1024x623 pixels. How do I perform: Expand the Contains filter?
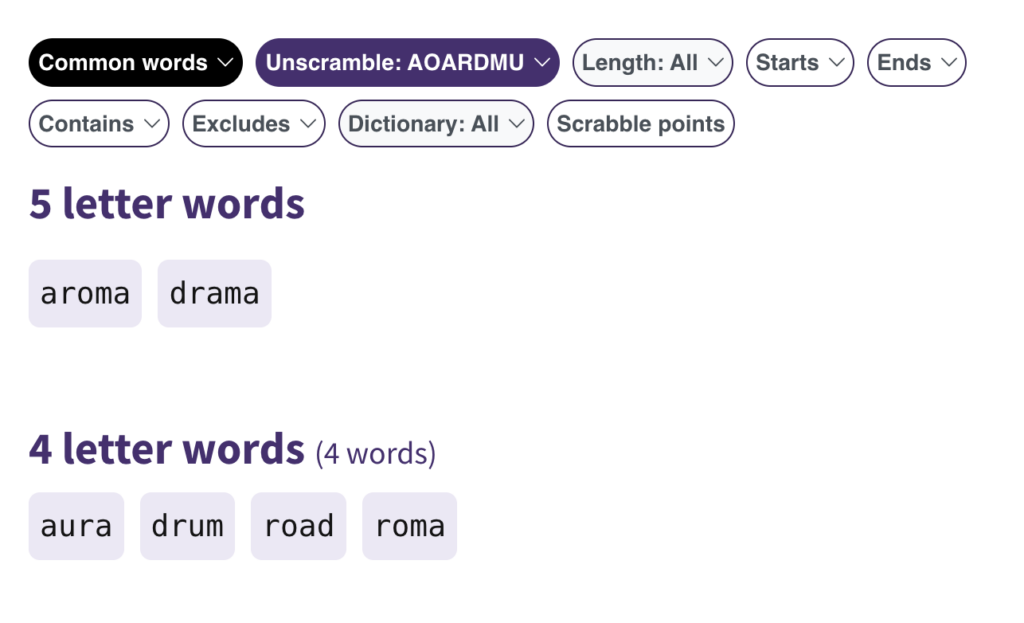coord(98,124)
